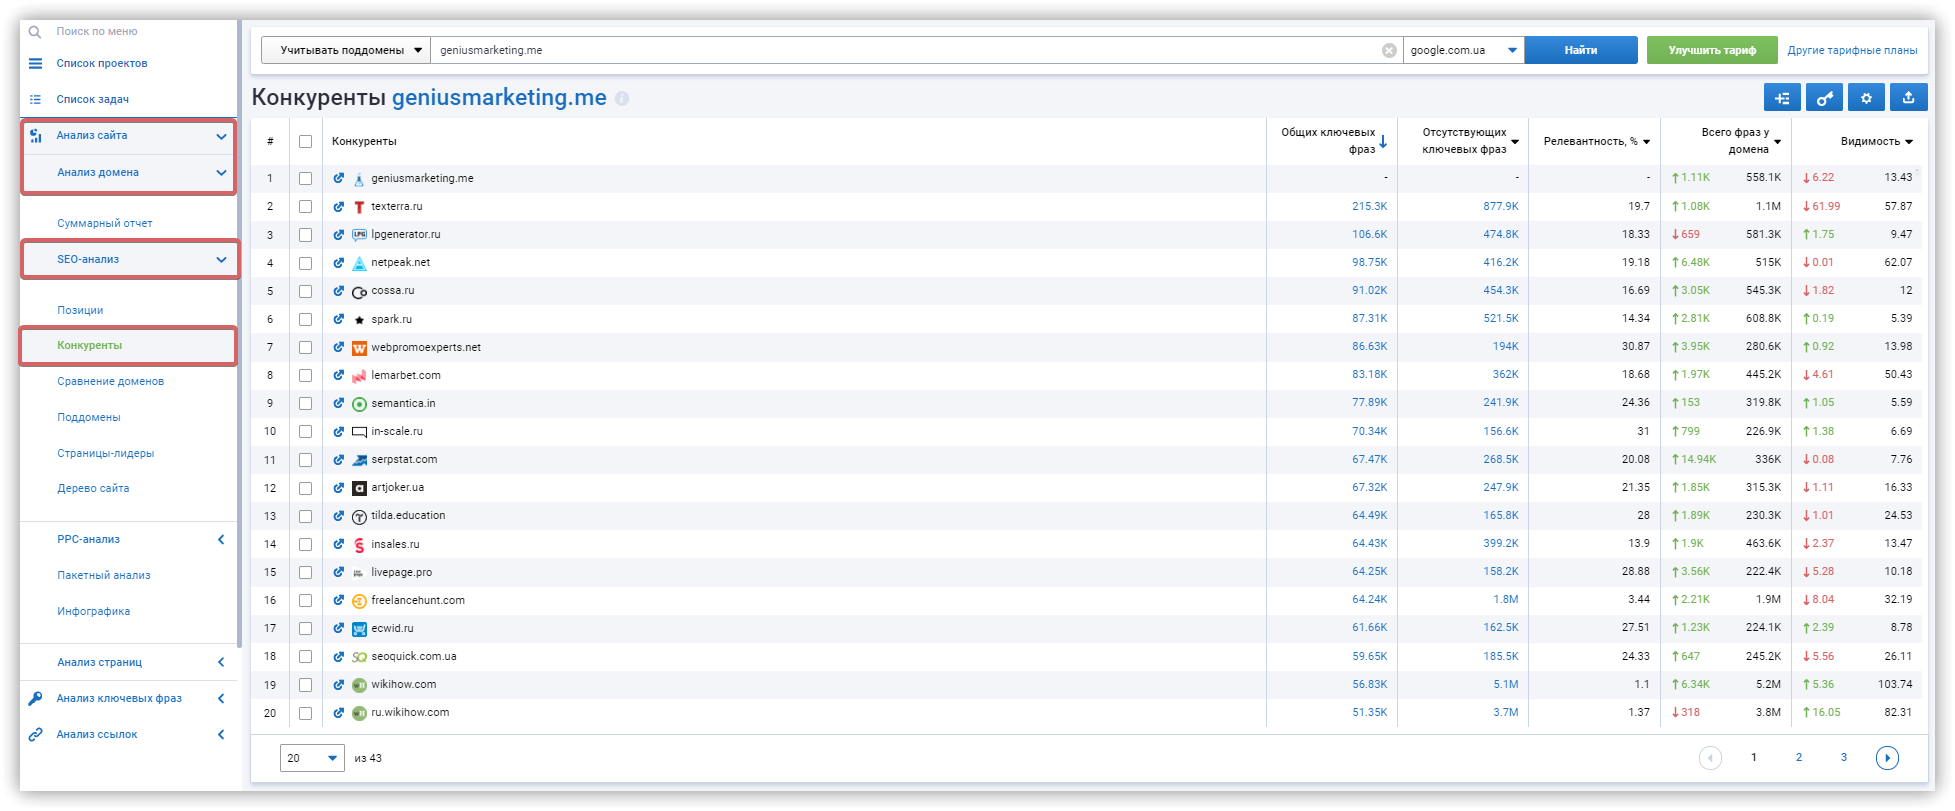Expand the PPC-анализ section chevron
The image size is (1955, 811).
[221, 540]
